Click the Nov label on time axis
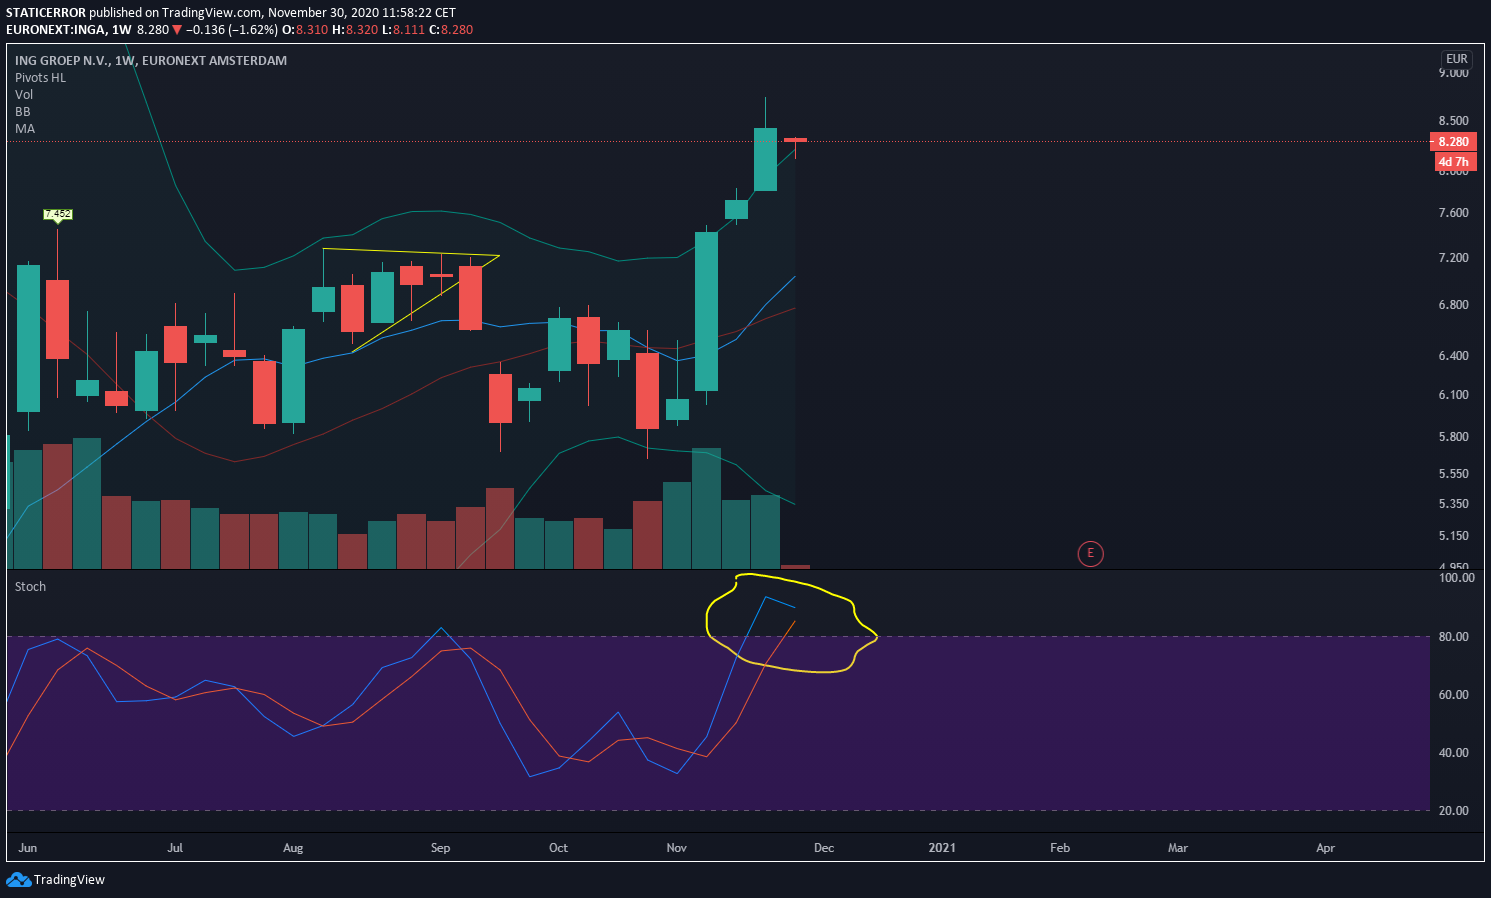This screenshot has height=898, width=1491. tap(677, 848)
